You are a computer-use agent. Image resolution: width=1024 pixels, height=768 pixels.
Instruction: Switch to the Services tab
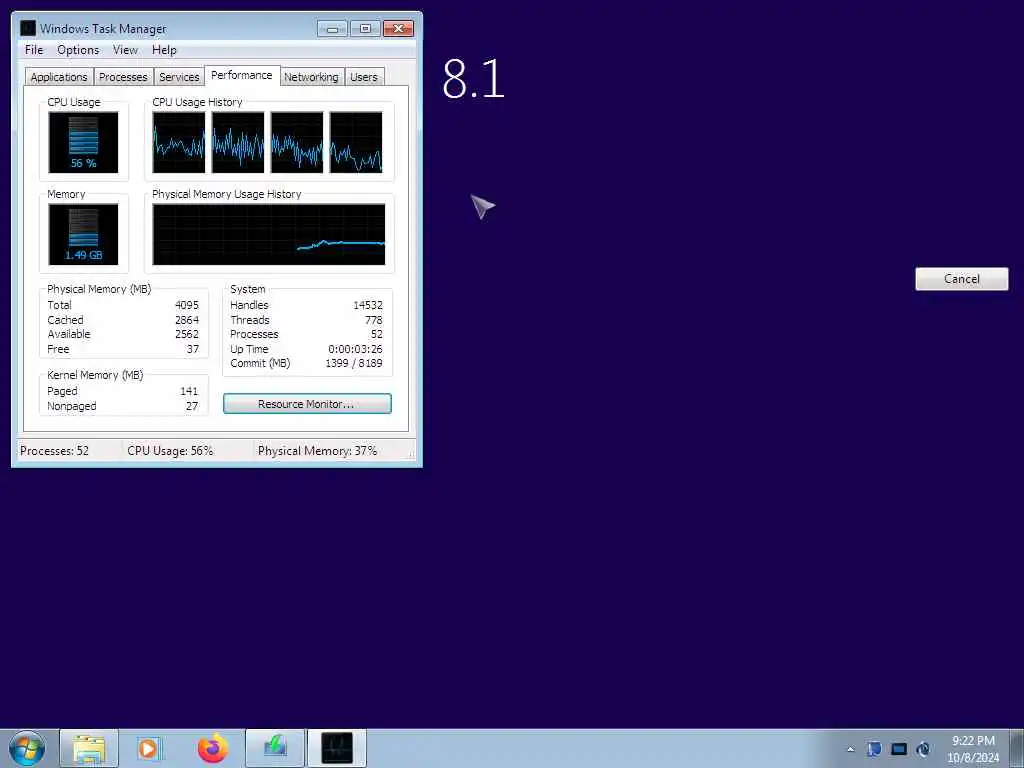pyautogui.click(x=179, y=77)
